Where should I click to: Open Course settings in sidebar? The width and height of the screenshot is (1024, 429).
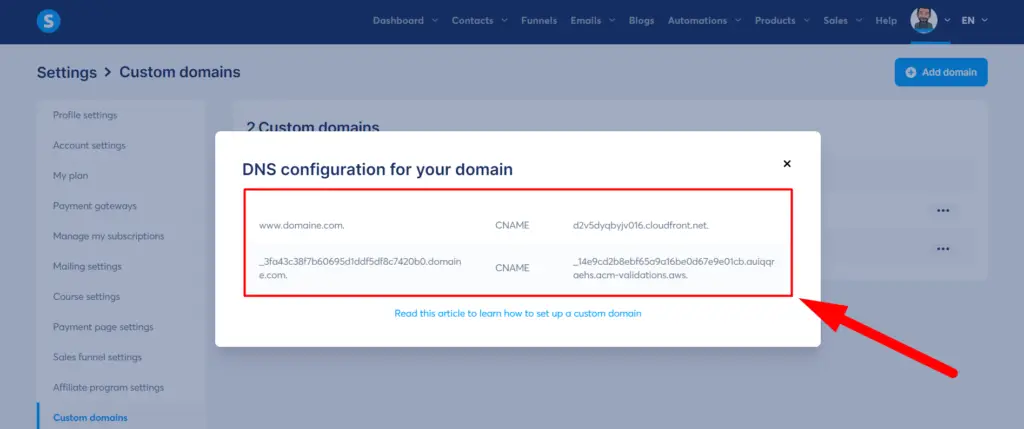[x=86, y=297]
